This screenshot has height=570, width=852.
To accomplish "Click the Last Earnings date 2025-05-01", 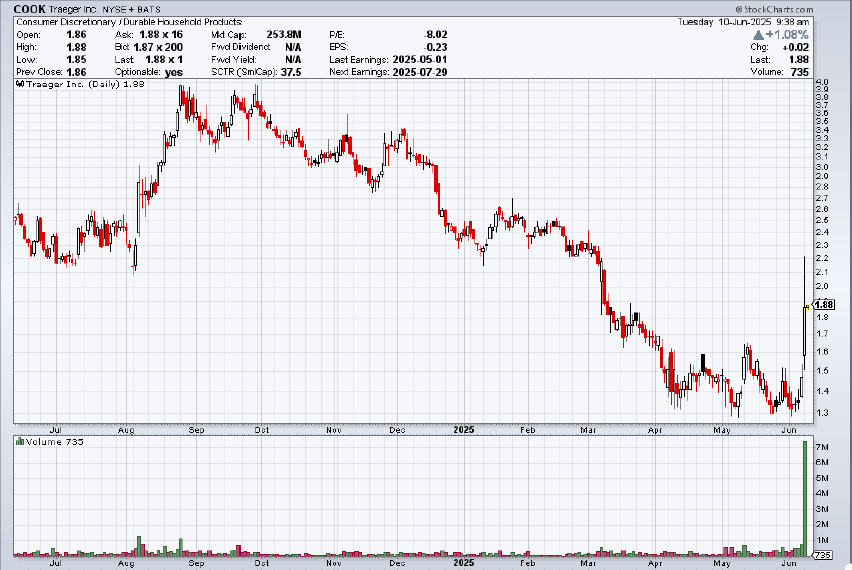I will (x=420, y=60).
